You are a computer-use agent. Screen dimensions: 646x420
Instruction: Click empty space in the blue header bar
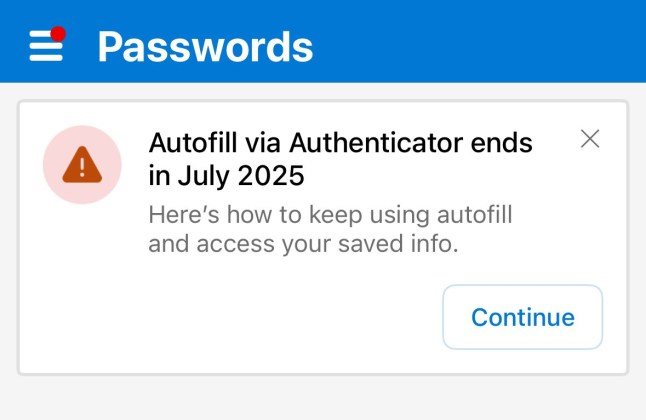(x=480, y=42)
